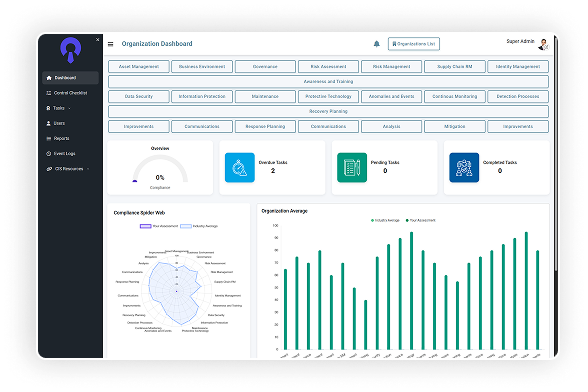Viewport: 588px width, 392px height.
Task: Select the Governance category button
Action: (x=265, y=66)
